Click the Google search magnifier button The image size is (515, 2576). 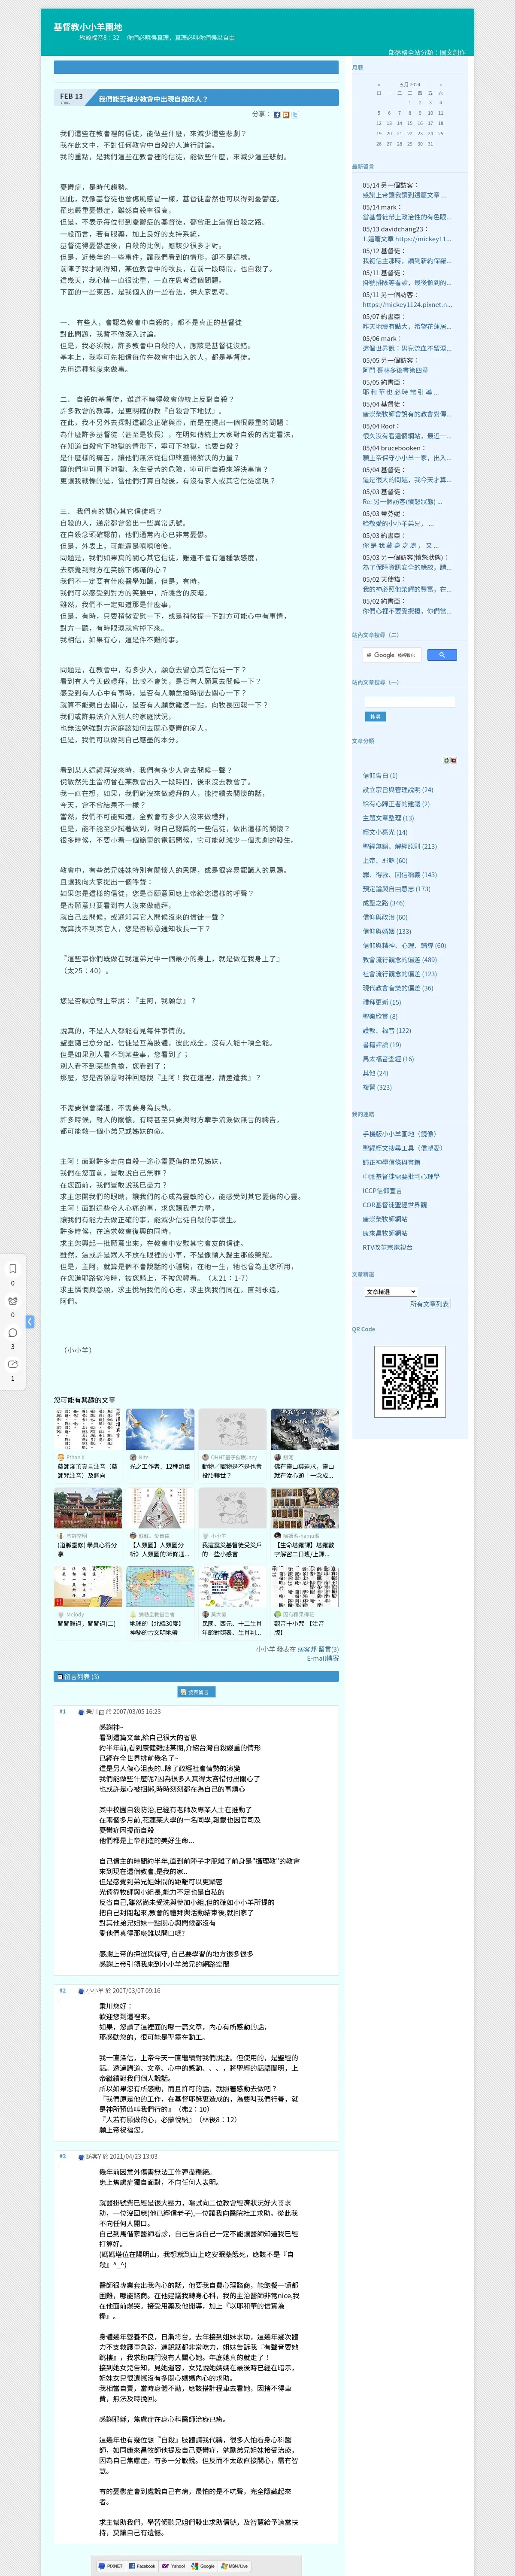(x=442, y=655)
